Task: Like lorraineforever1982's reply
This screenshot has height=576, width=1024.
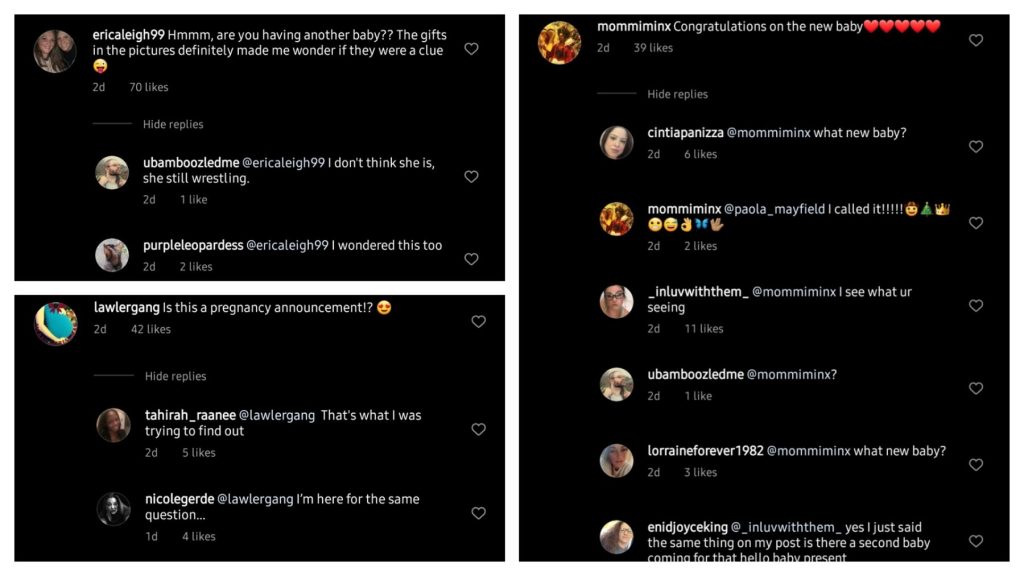Action: [976, 465]
